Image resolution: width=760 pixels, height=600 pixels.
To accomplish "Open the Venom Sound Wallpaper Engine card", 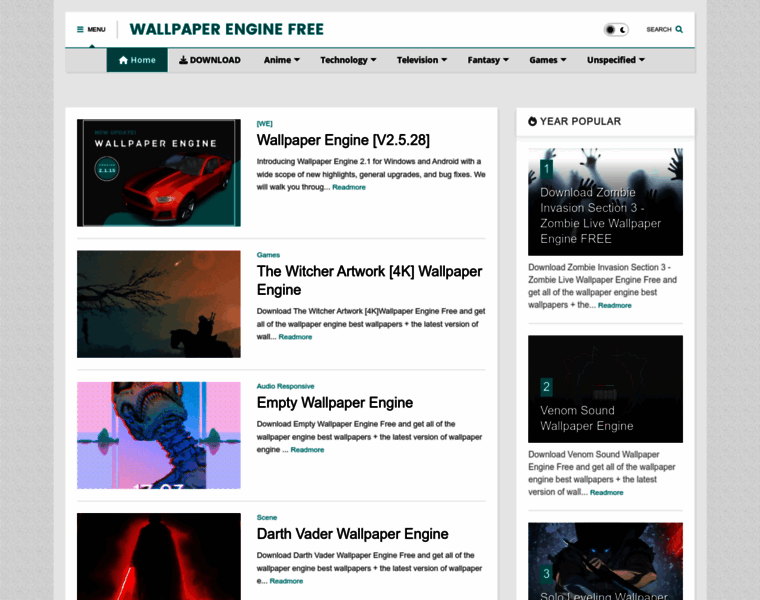I will [x=605, y=389].
